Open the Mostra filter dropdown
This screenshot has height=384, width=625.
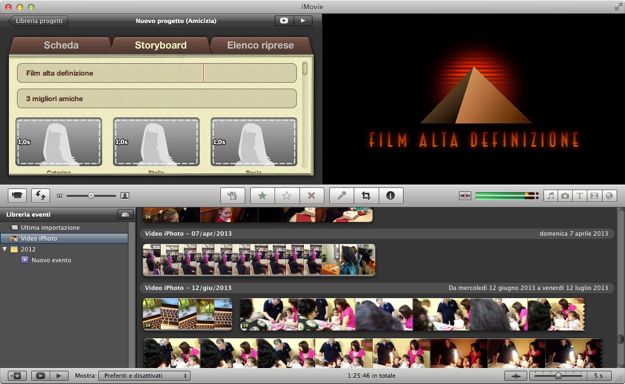[144, 376]
